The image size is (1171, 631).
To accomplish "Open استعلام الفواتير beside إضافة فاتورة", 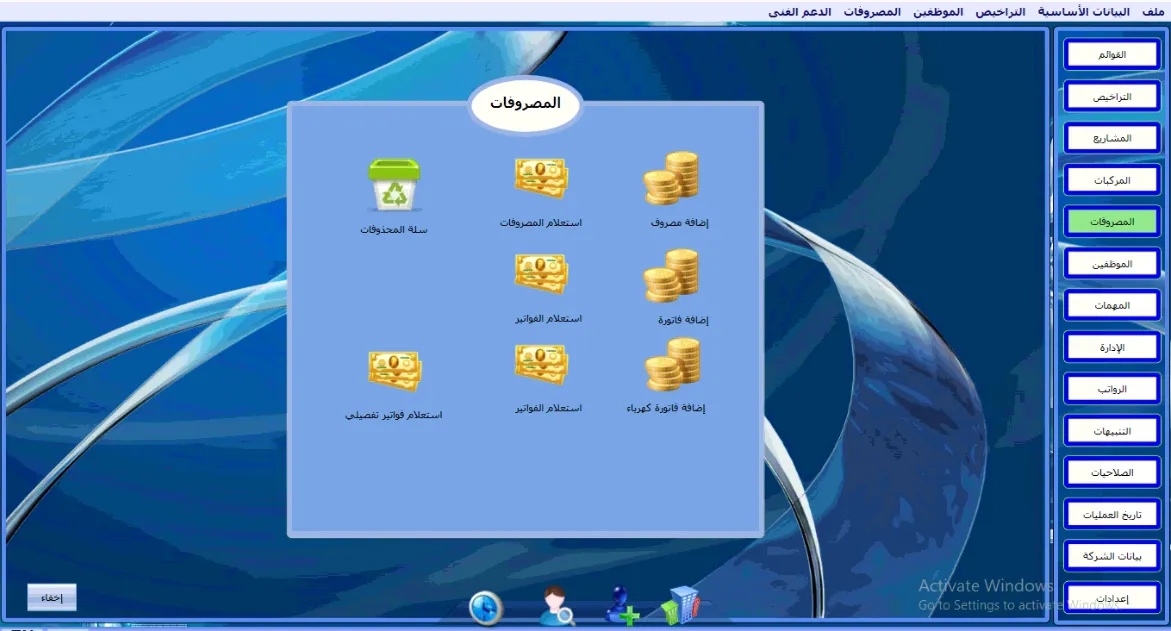I will click(x=541, y=274).
